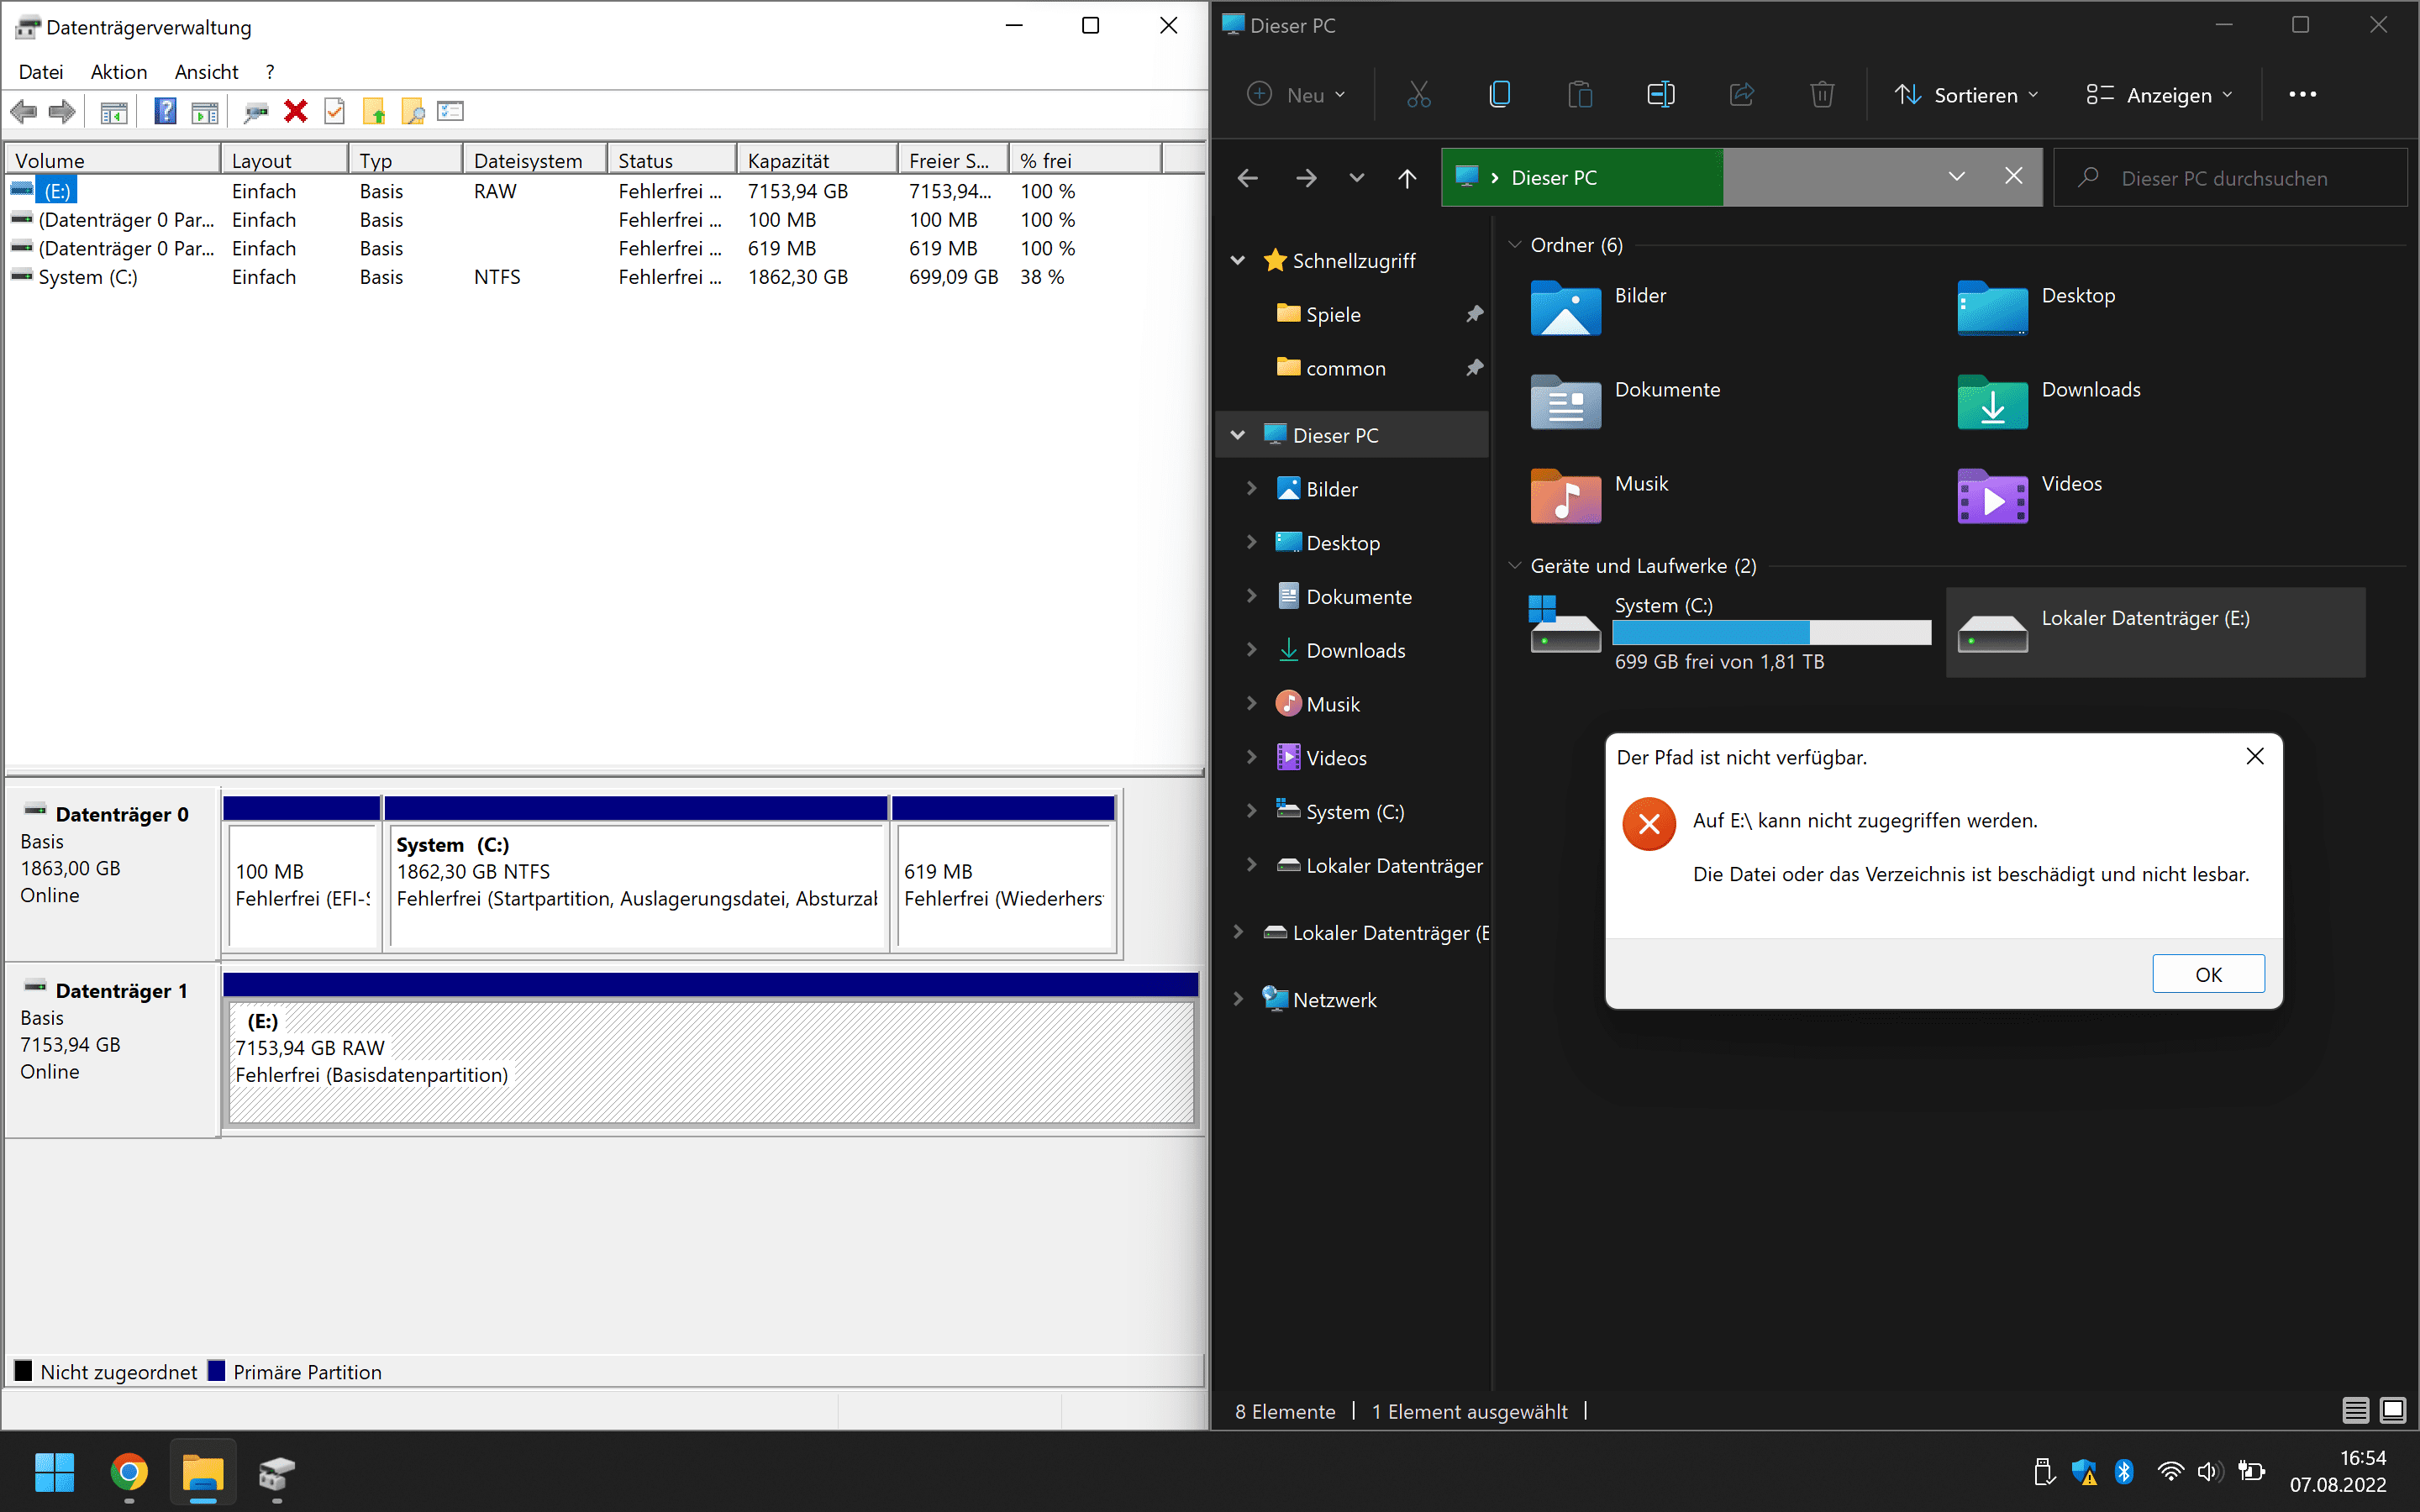Click OK in the error dialog
This screenshot has width=2420, height=1512.
tap(2208, 974)
